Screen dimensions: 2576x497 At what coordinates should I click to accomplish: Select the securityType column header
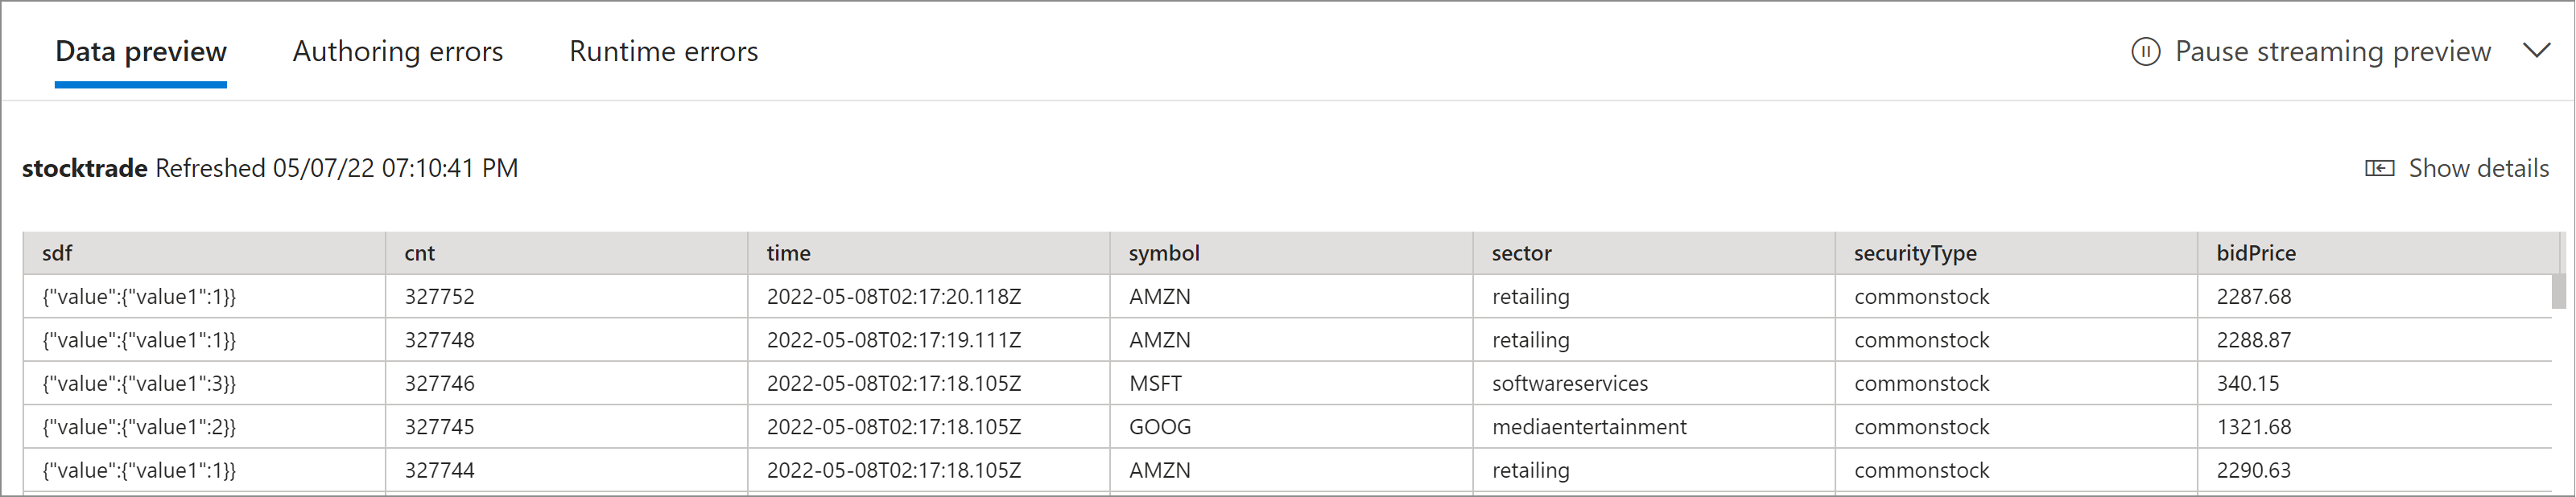pos(1915,254)
